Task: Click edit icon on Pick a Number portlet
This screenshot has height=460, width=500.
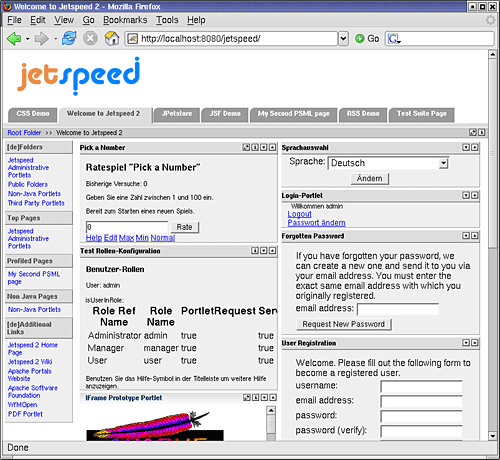Action: coord(246,147)
